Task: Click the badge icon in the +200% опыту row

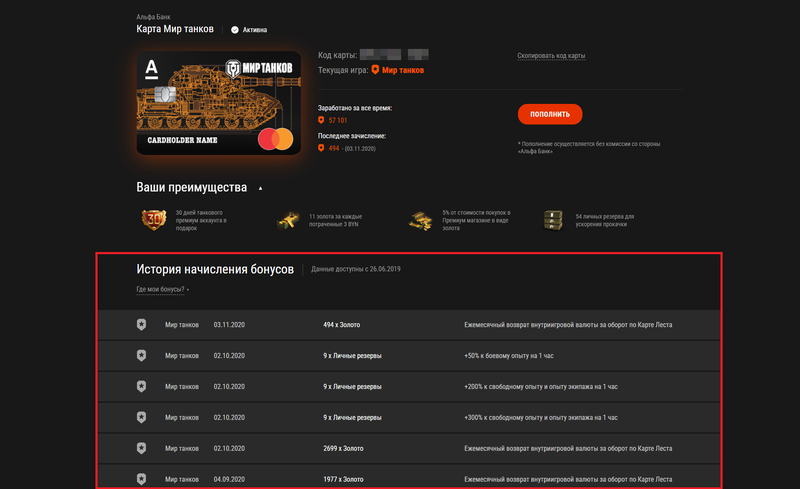Action: click(141, 386)
